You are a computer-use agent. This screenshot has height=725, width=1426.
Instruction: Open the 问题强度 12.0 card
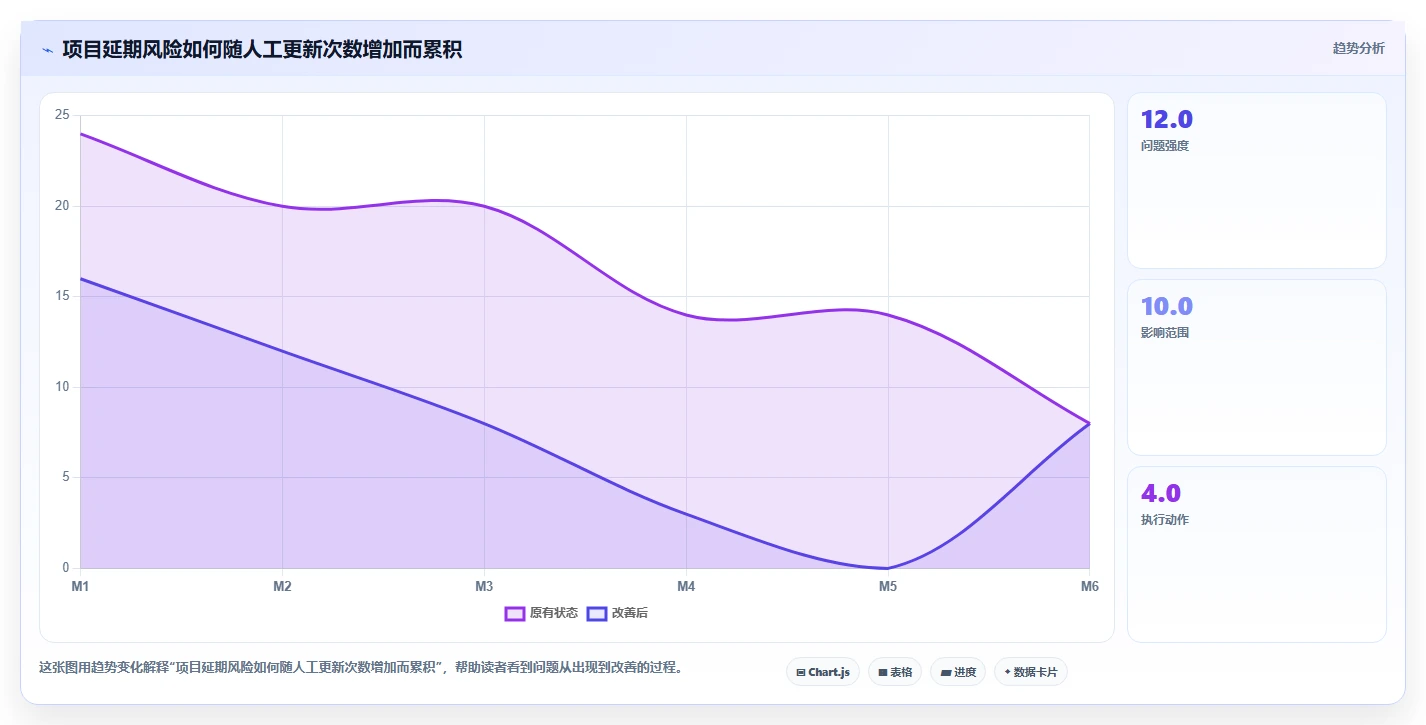click(1257, 180)
